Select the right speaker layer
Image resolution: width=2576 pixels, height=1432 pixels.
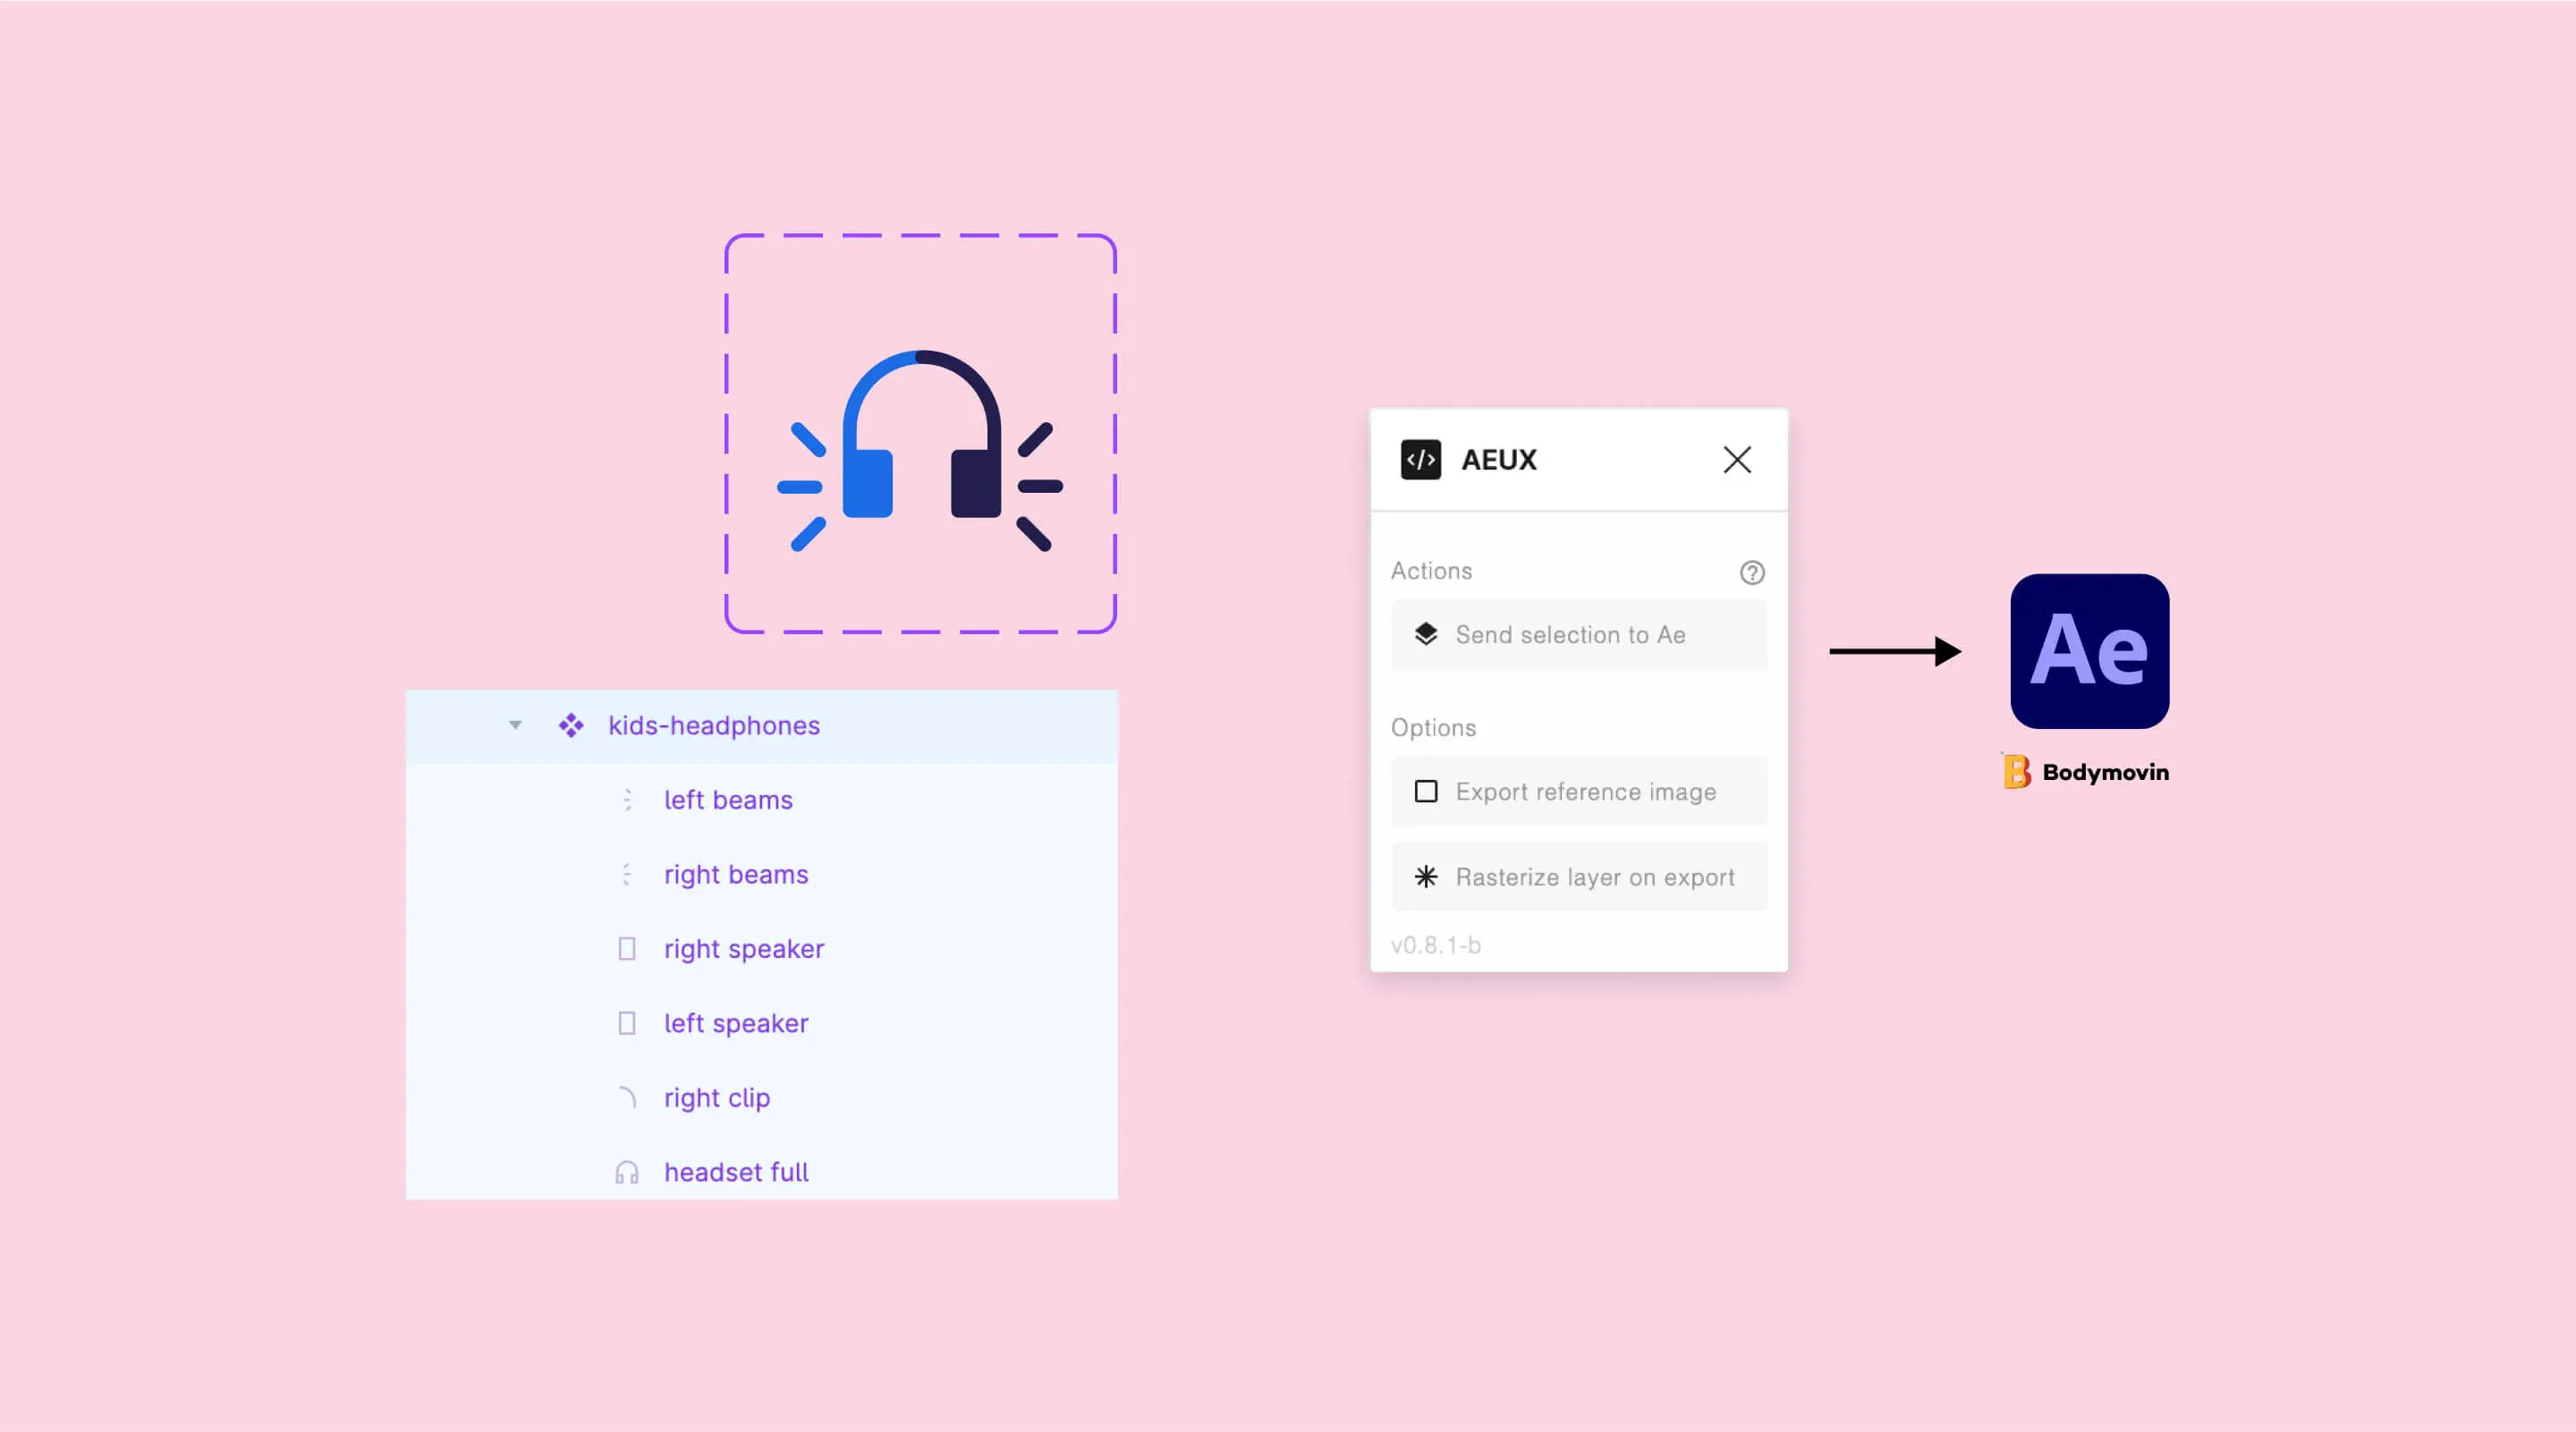[x=762, y=949]
